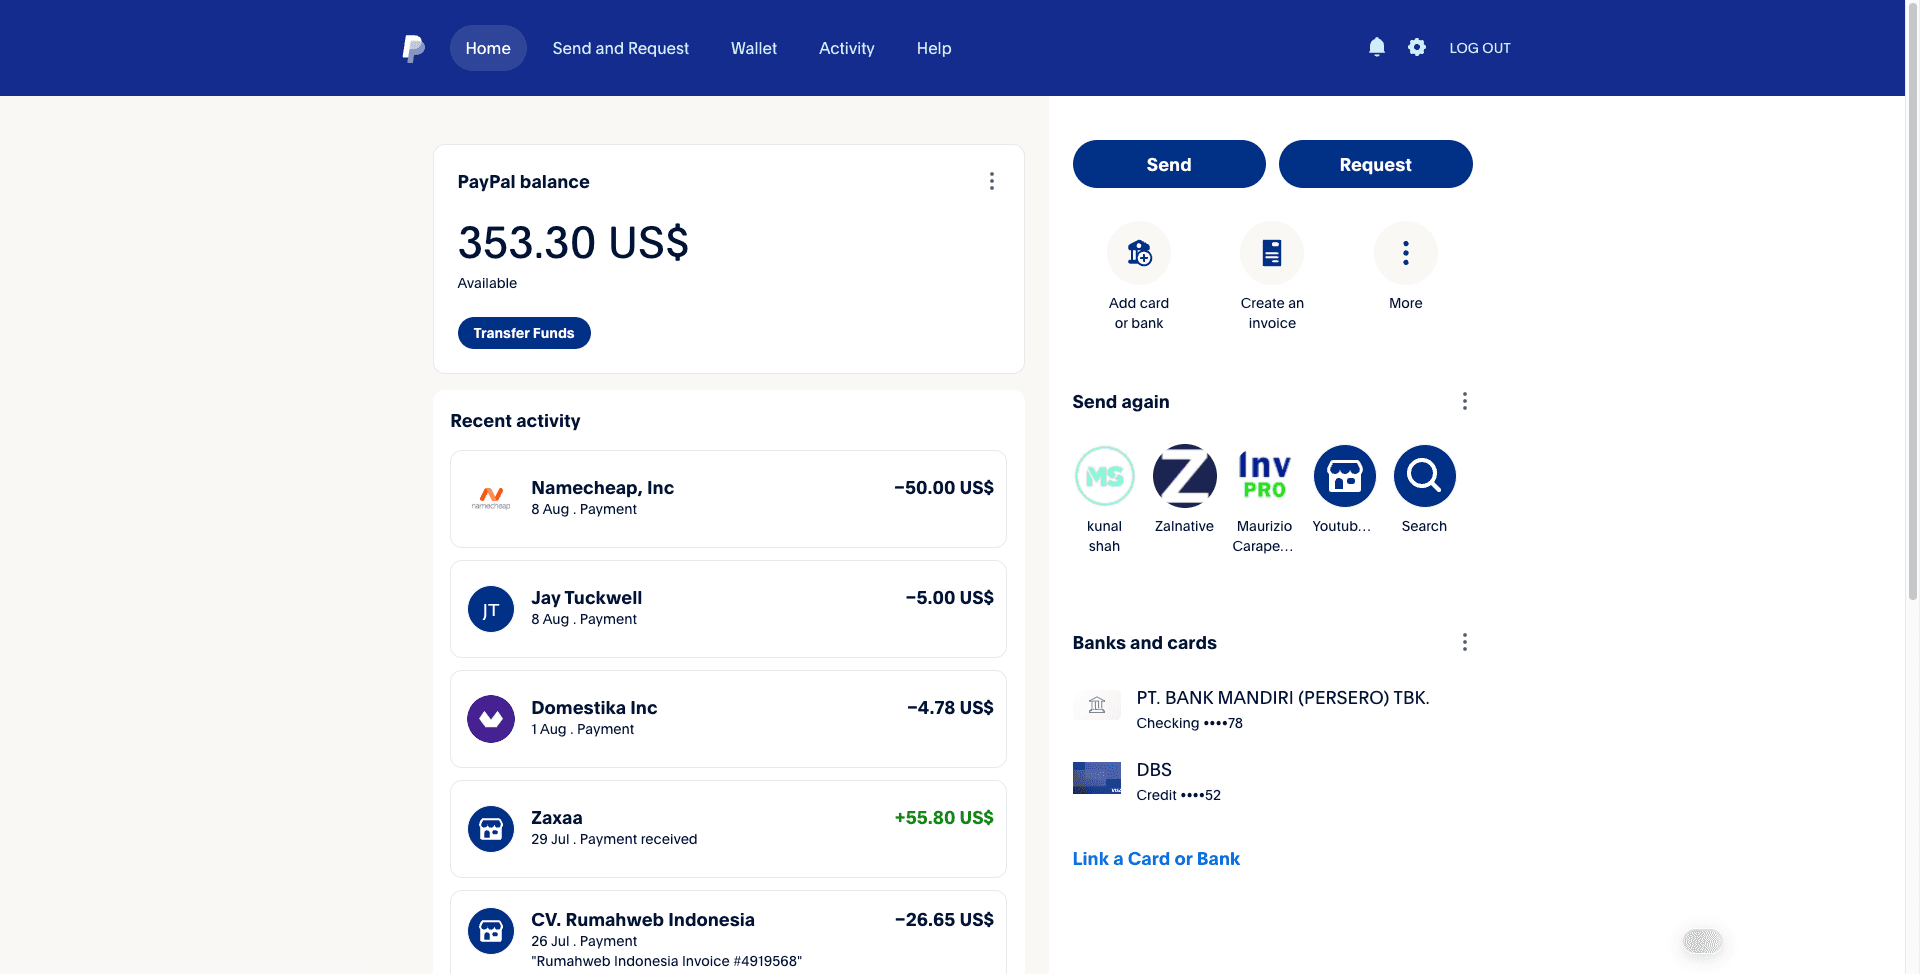Viewport: 1920px width, 974px height.
Task: Select kunal shah MS avatar
Action: coord(1105,476)
